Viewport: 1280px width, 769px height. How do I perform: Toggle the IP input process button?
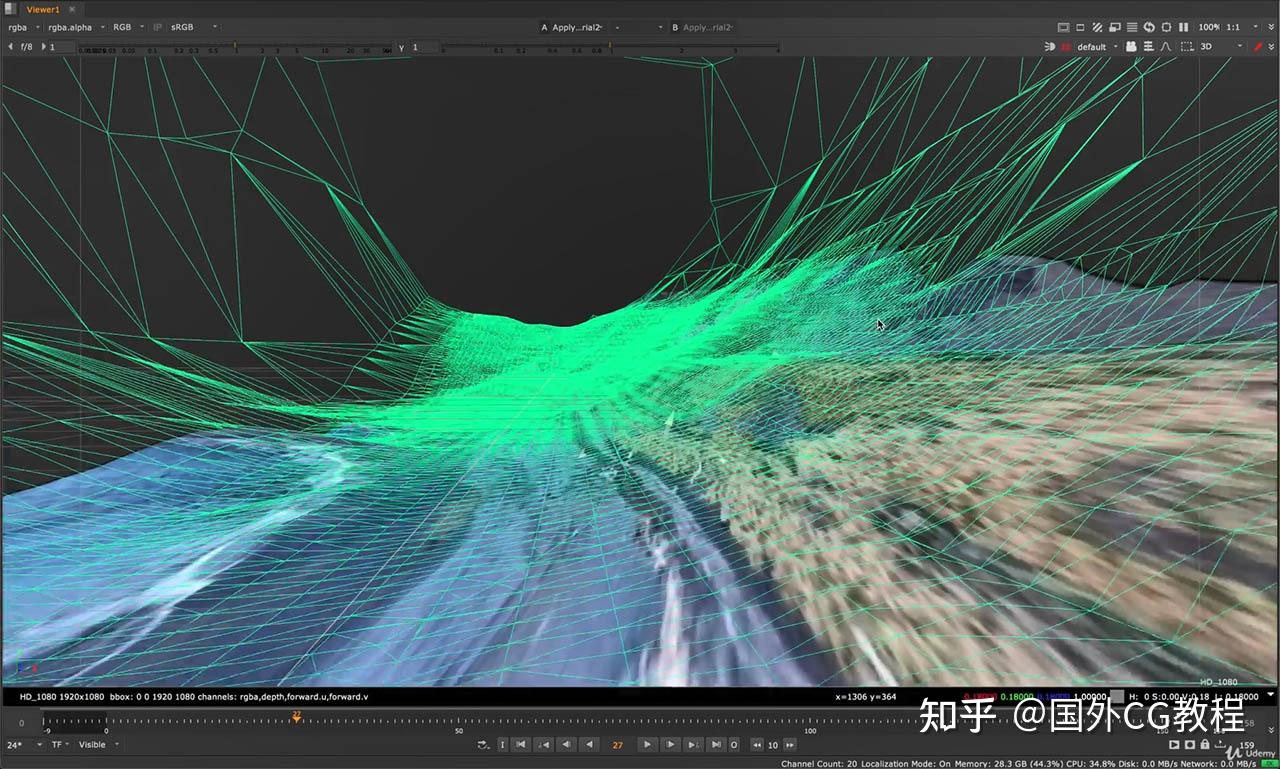pos(157,27)
